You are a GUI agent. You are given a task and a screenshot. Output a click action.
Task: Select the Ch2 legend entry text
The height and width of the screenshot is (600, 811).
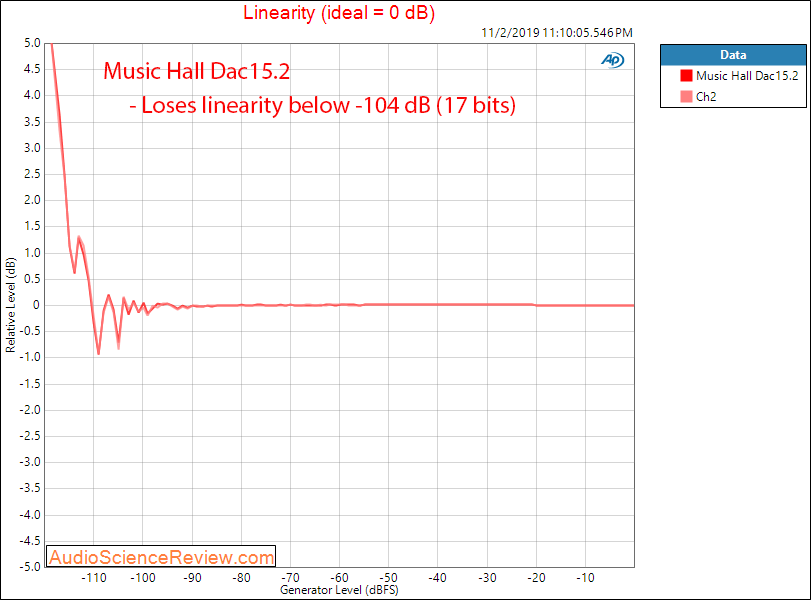coord(706,97)
